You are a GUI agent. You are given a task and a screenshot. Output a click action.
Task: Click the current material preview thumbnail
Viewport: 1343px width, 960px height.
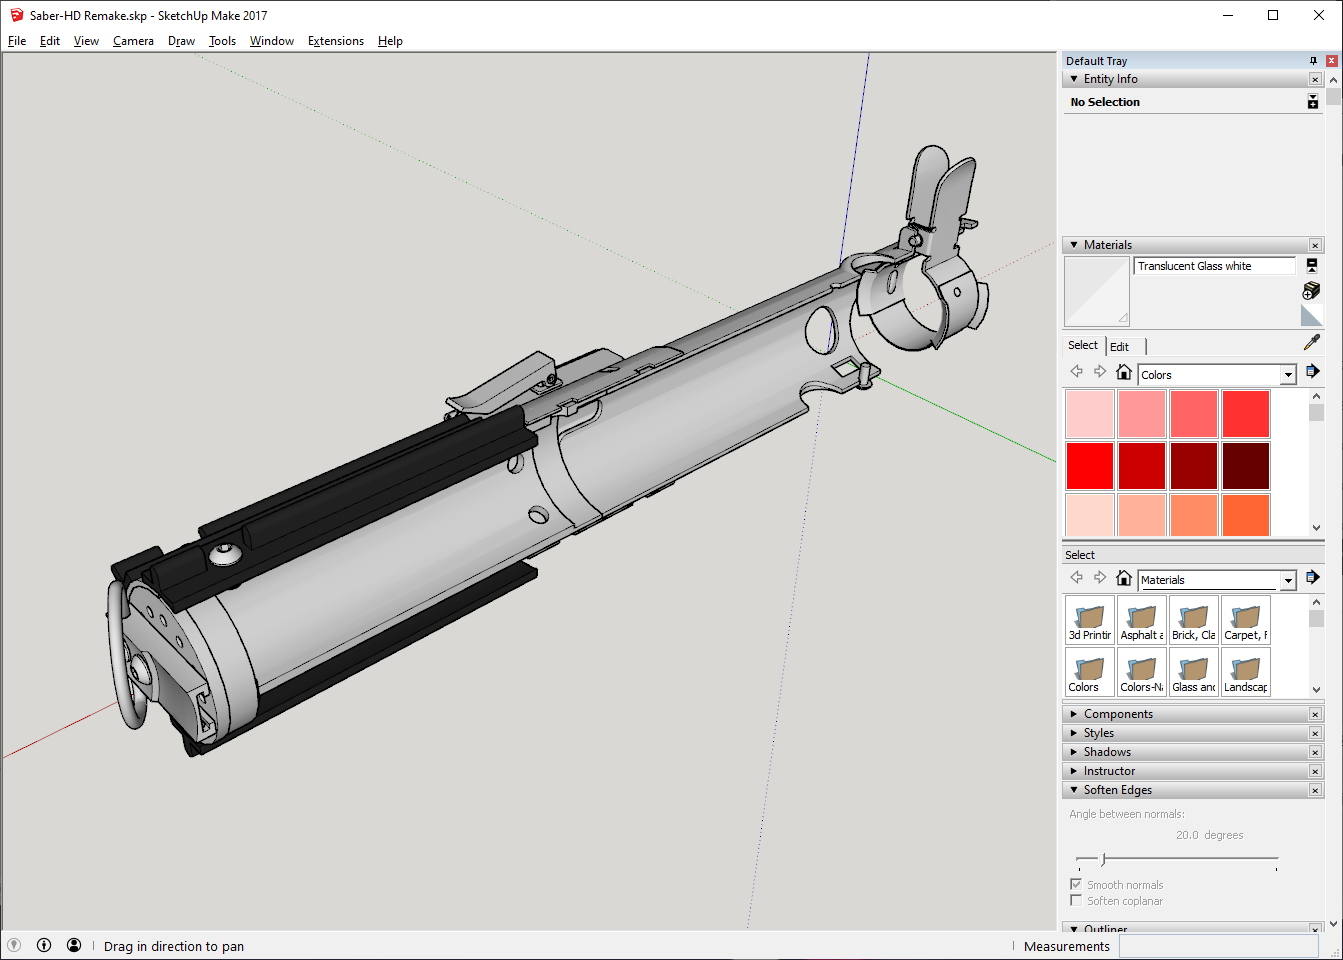1097,291
